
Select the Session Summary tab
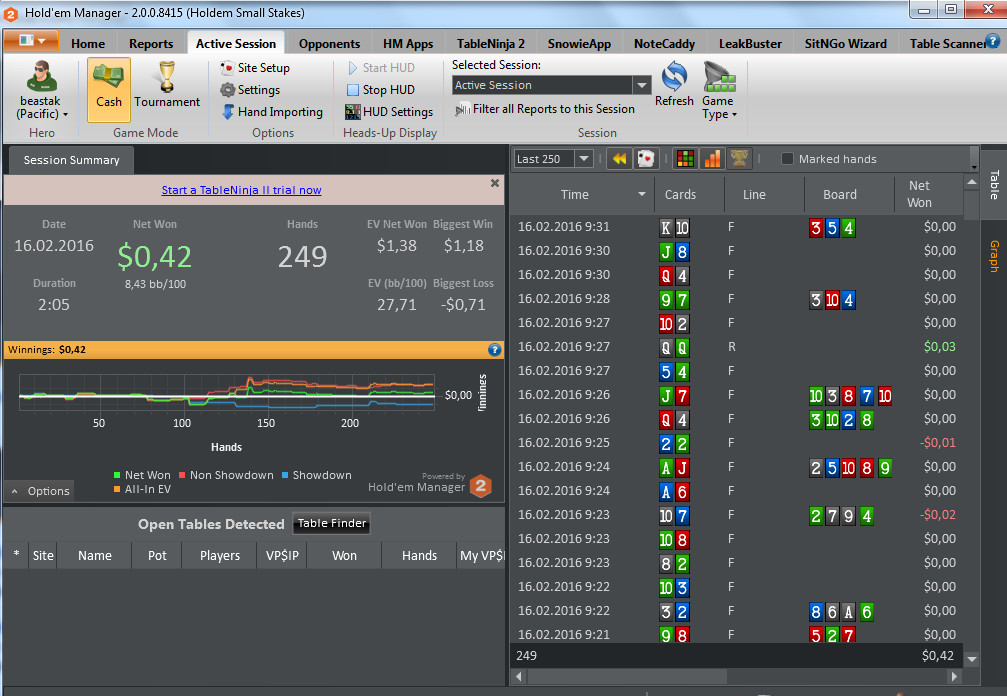coord(71,160)
